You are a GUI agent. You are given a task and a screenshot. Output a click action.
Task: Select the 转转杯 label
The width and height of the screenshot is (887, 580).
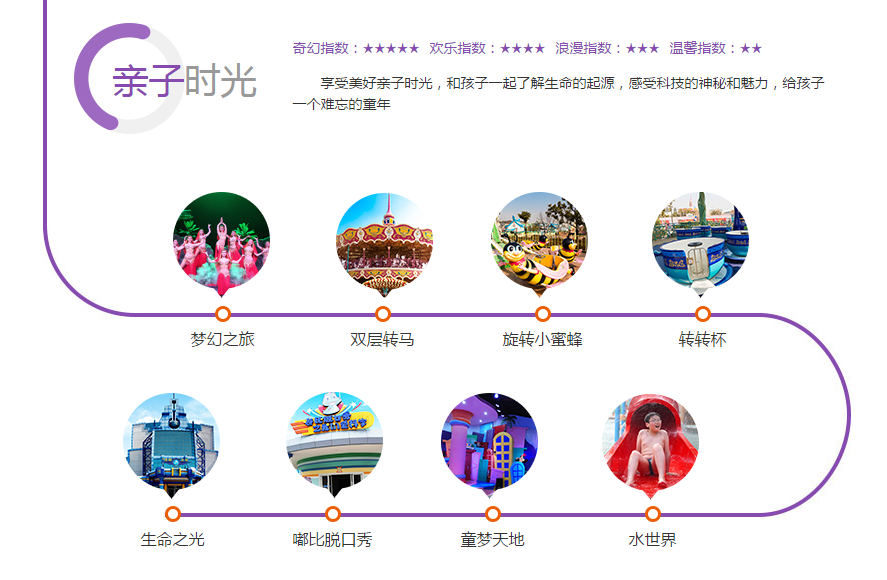[x=703, y=340]
